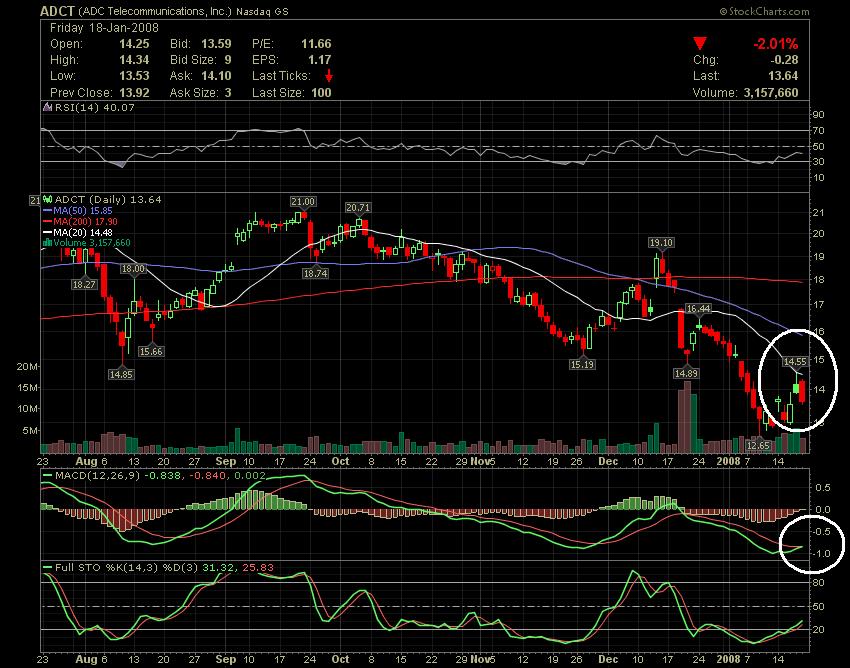The height and width of the screenshot is (668, 850).
Task: Click the 19.10 price high label
Action: [661, 242]
